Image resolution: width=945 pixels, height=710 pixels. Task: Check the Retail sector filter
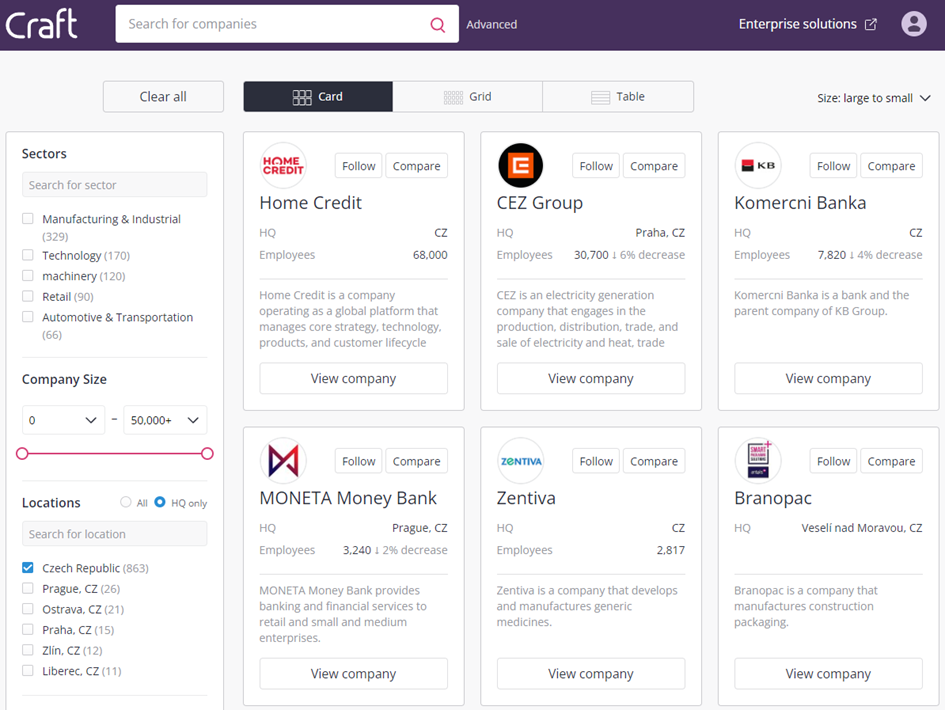(x=28, y=296)
